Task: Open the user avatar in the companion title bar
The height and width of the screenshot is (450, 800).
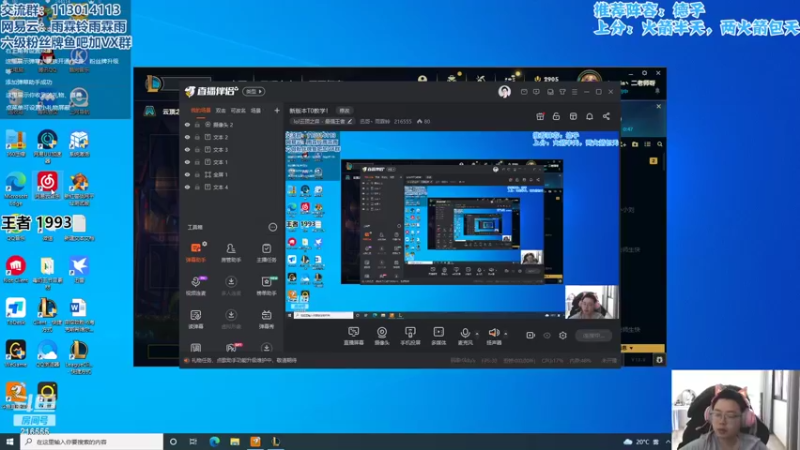Action: click(x=504, y=91)
